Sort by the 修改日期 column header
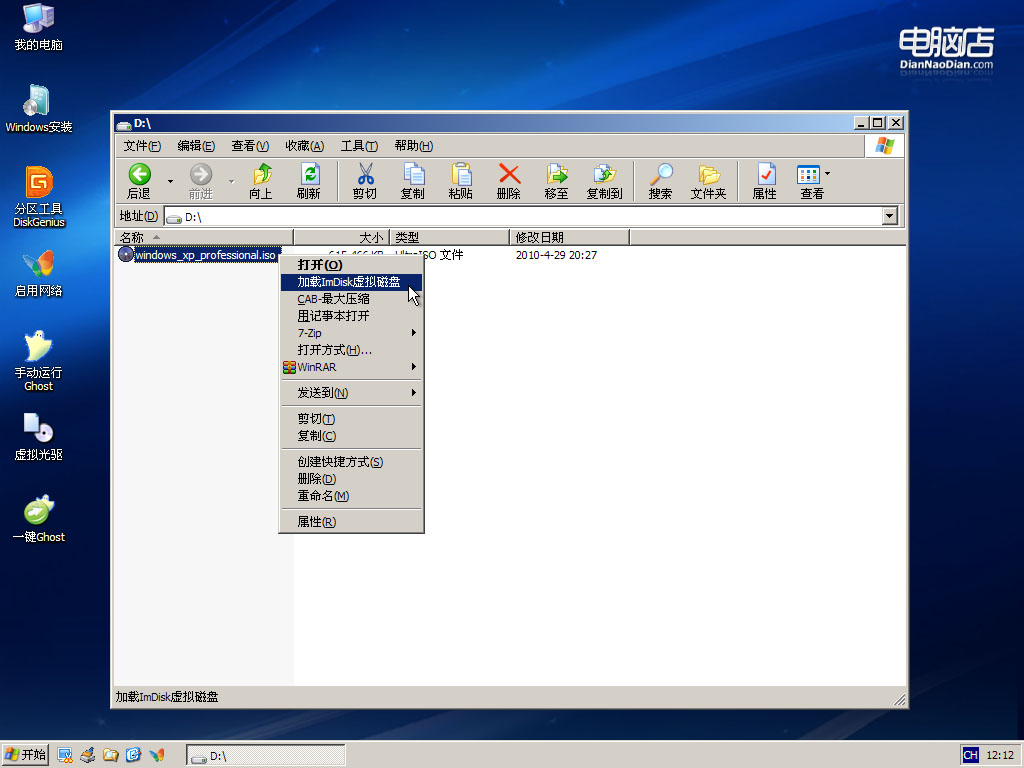This screenshot has width=1024, height=768. [568, 237]
